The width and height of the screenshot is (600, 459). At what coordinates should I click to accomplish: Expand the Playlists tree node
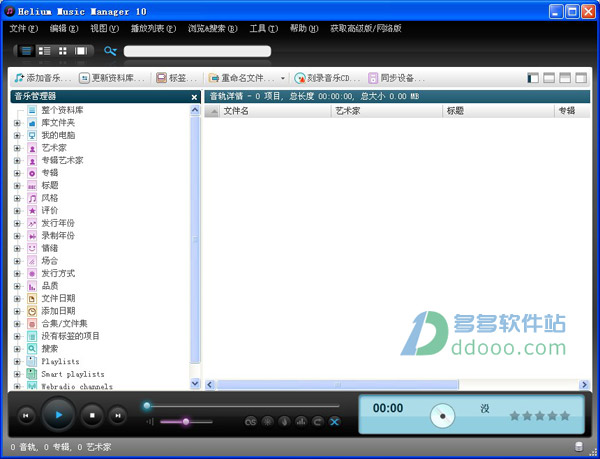(x=17, y=362)
